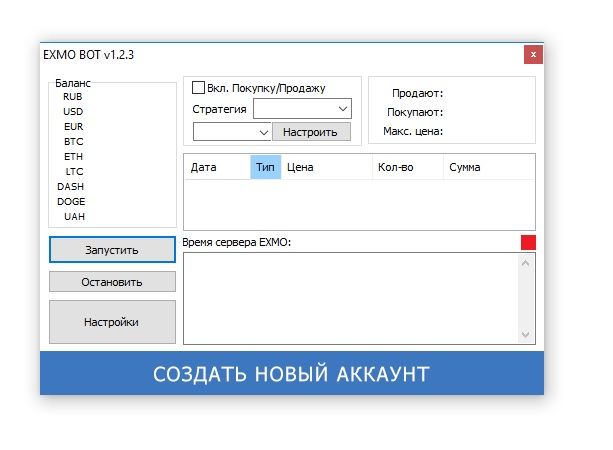Click the LTC balance label

click(x=74, y=172)
